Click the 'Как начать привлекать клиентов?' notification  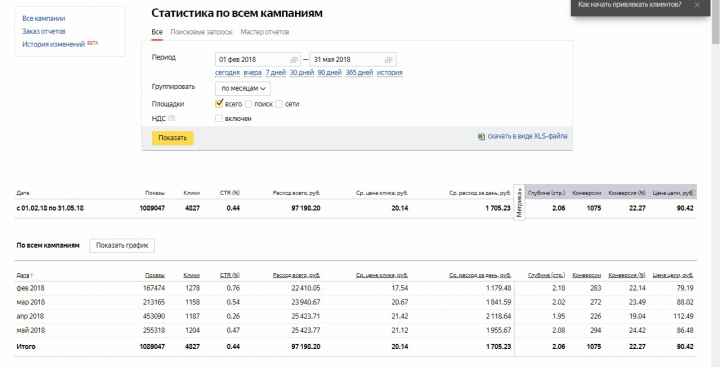(630, 5)
